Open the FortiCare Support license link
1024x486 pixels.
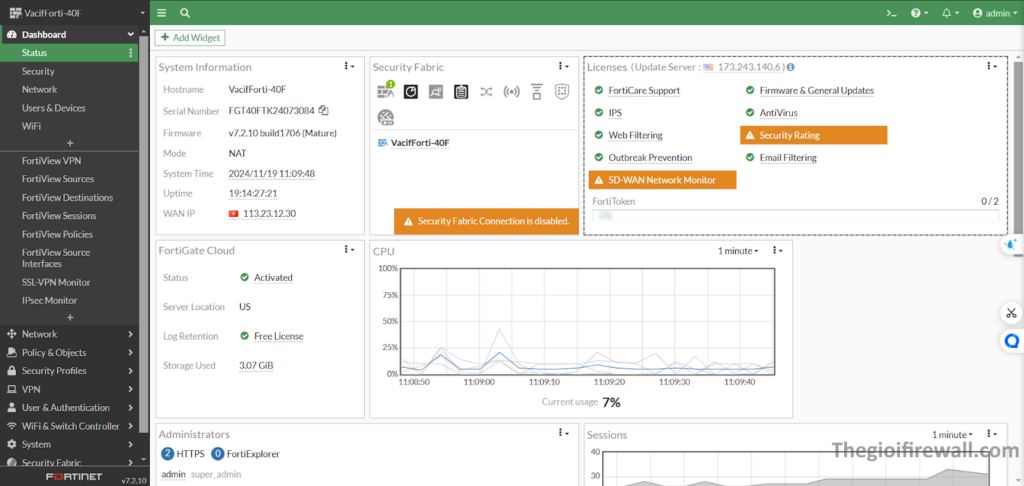pos(644,91)
